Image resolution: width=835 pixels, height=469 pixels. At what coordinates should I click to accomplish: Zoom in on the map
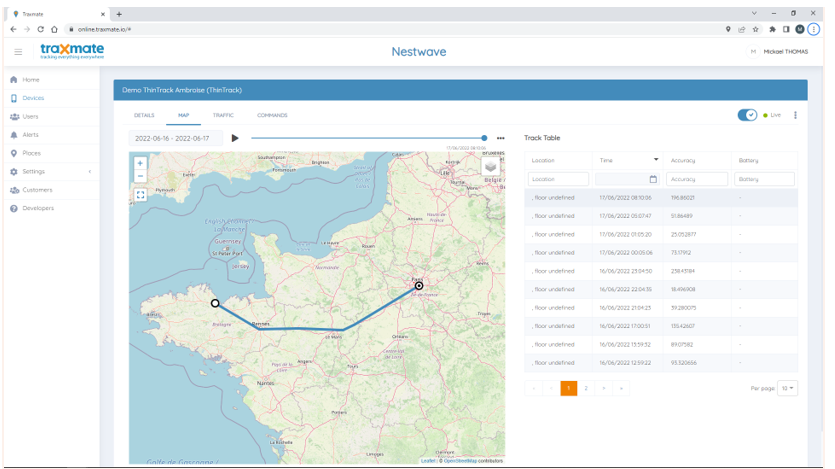coord(140,163)
